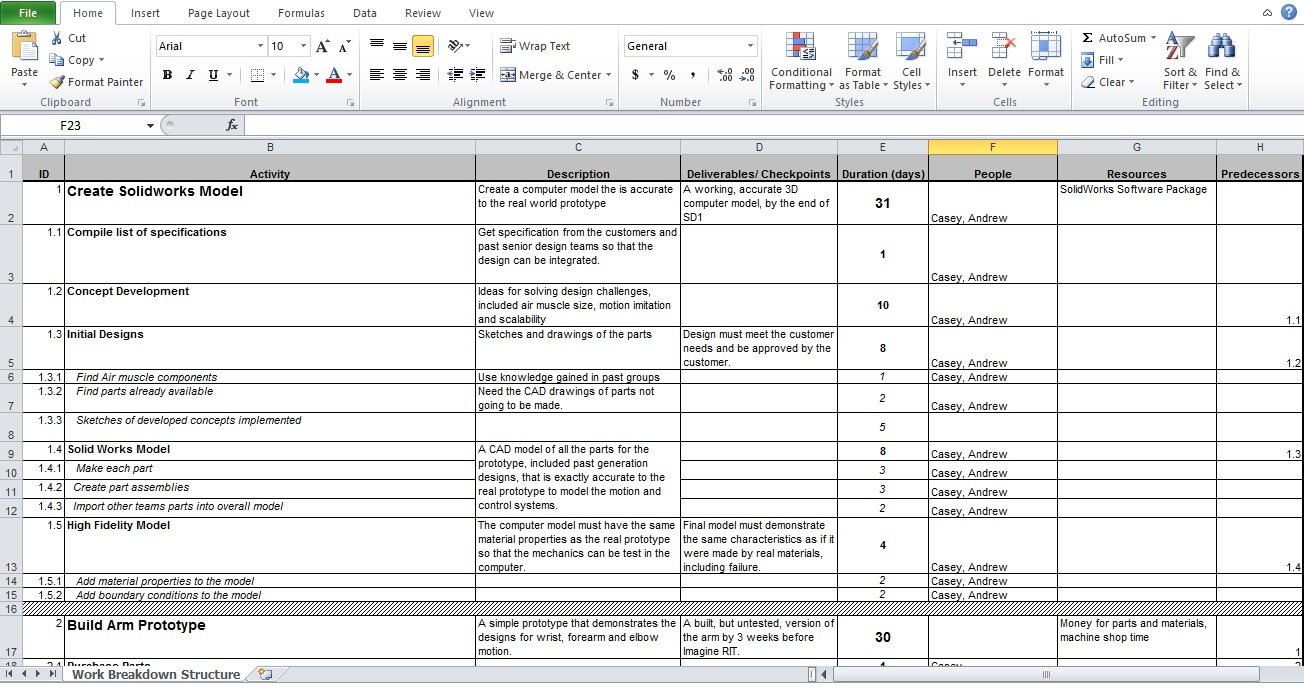Click Decrease Indent icon
Viewport: 1304px width, 689px height.
(456, 75)
